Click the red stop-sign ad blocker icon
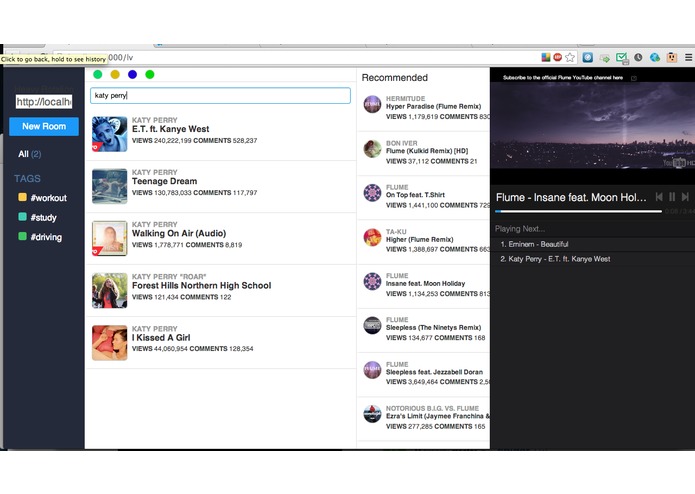This screenshot has height=494, width=695. pyautogui.click(x=558, y=57)
